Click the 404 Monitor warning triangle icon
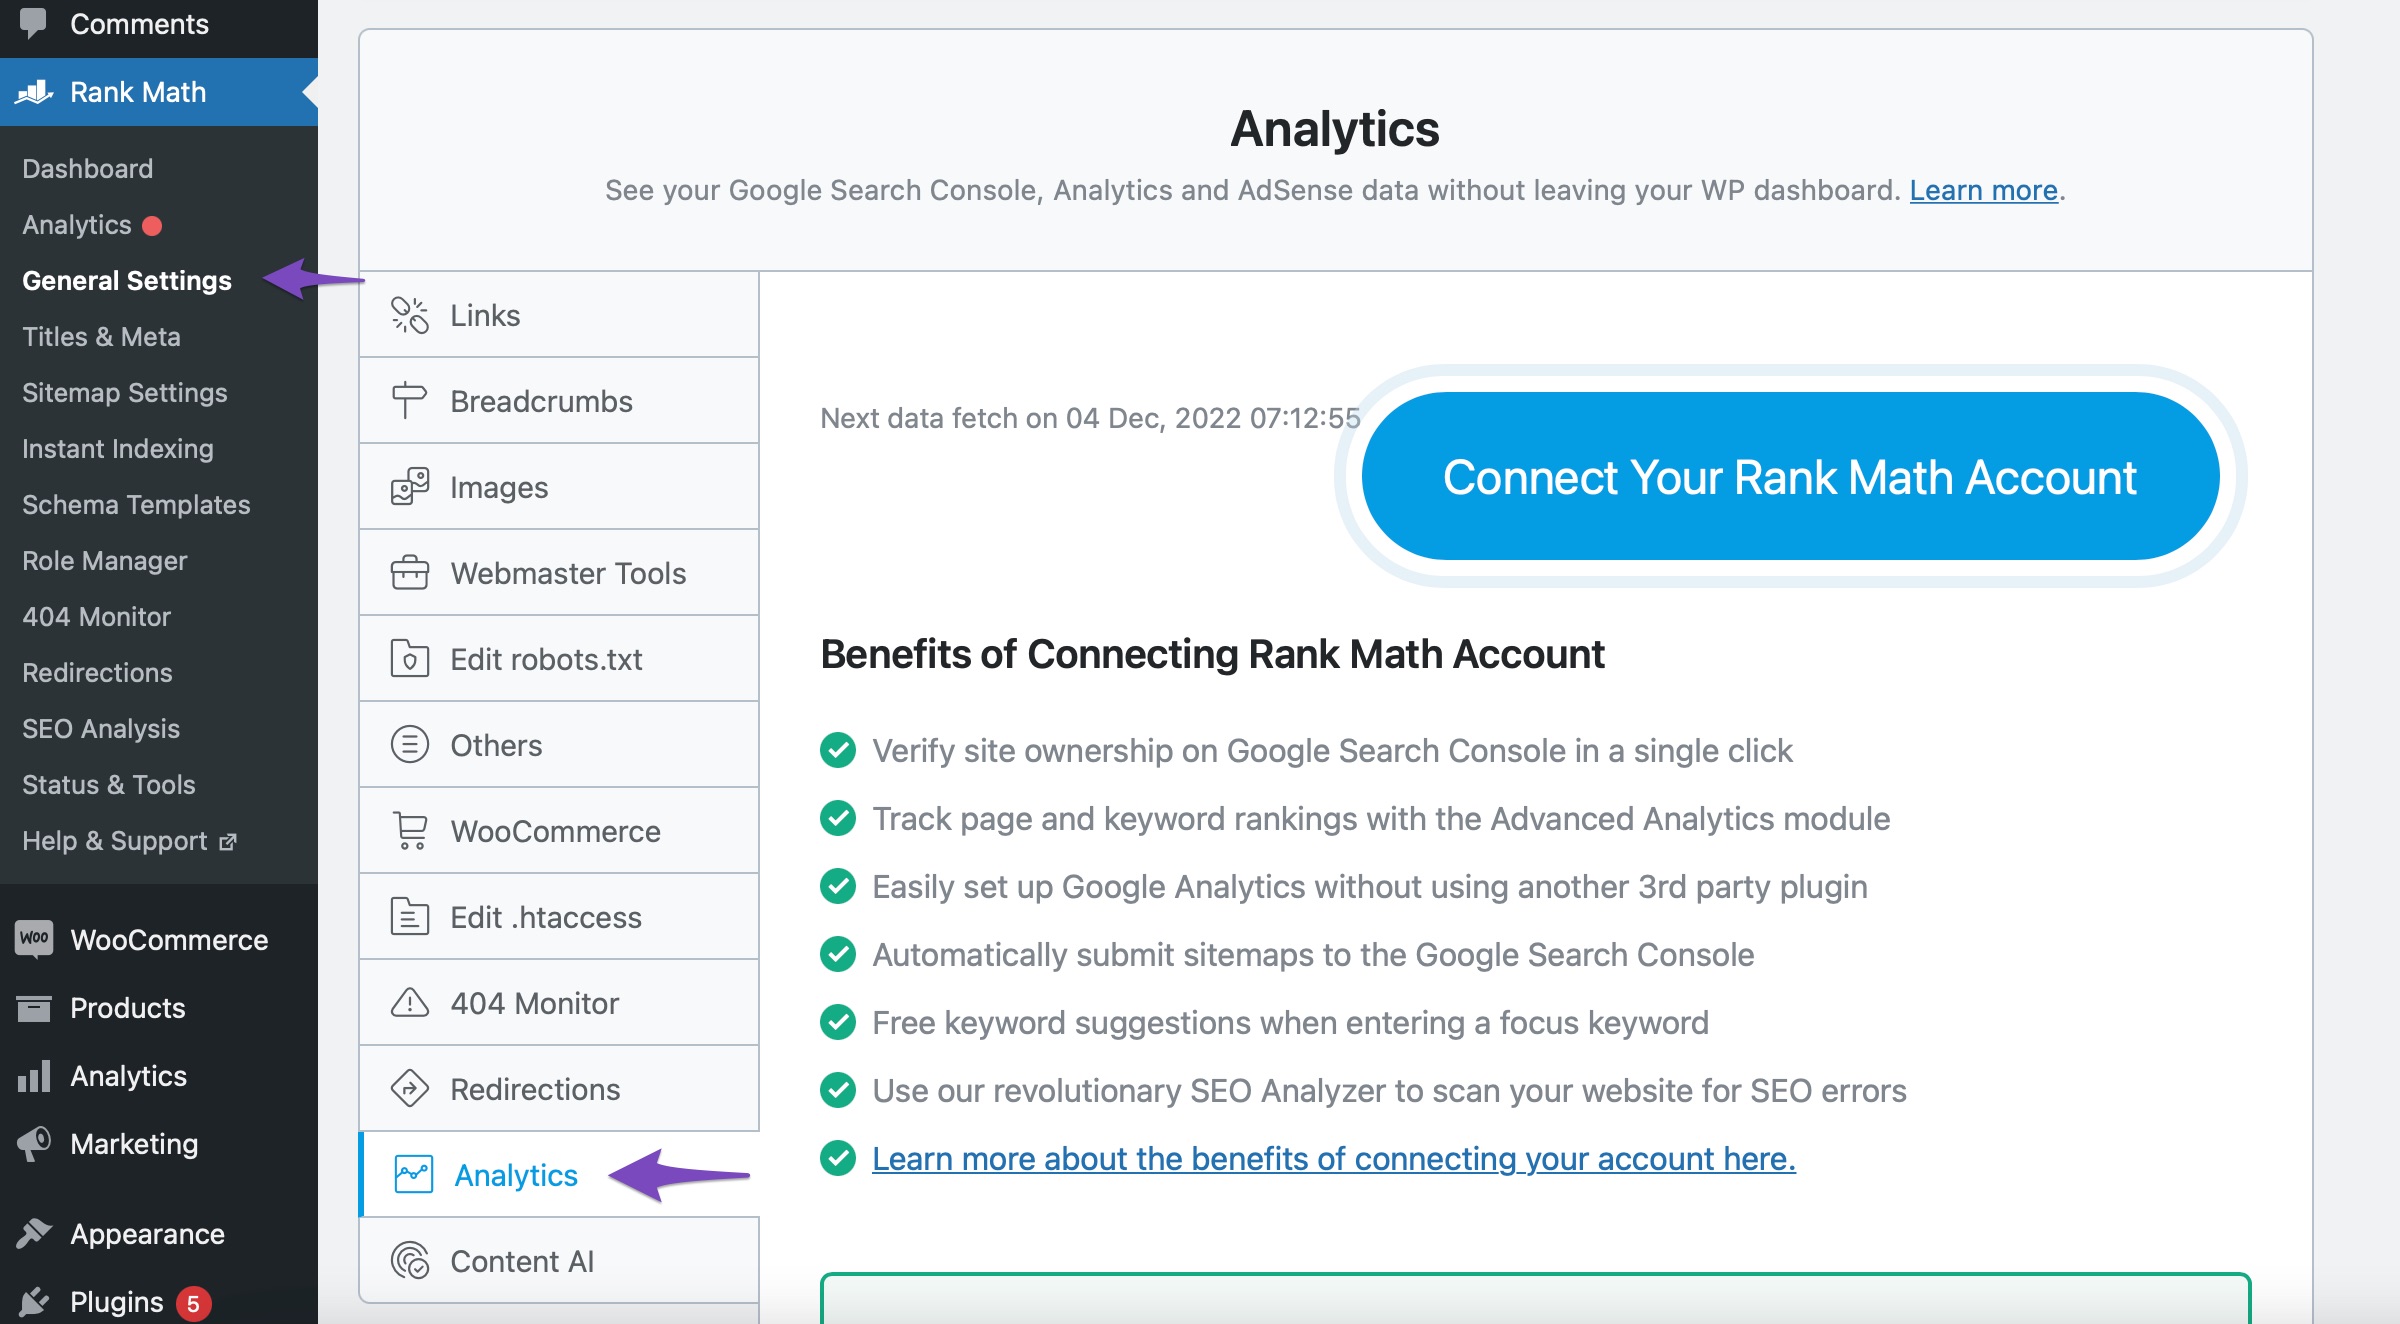Image resolution: width=2400 pixels, height=1324 pixels. coord(409,1002)
